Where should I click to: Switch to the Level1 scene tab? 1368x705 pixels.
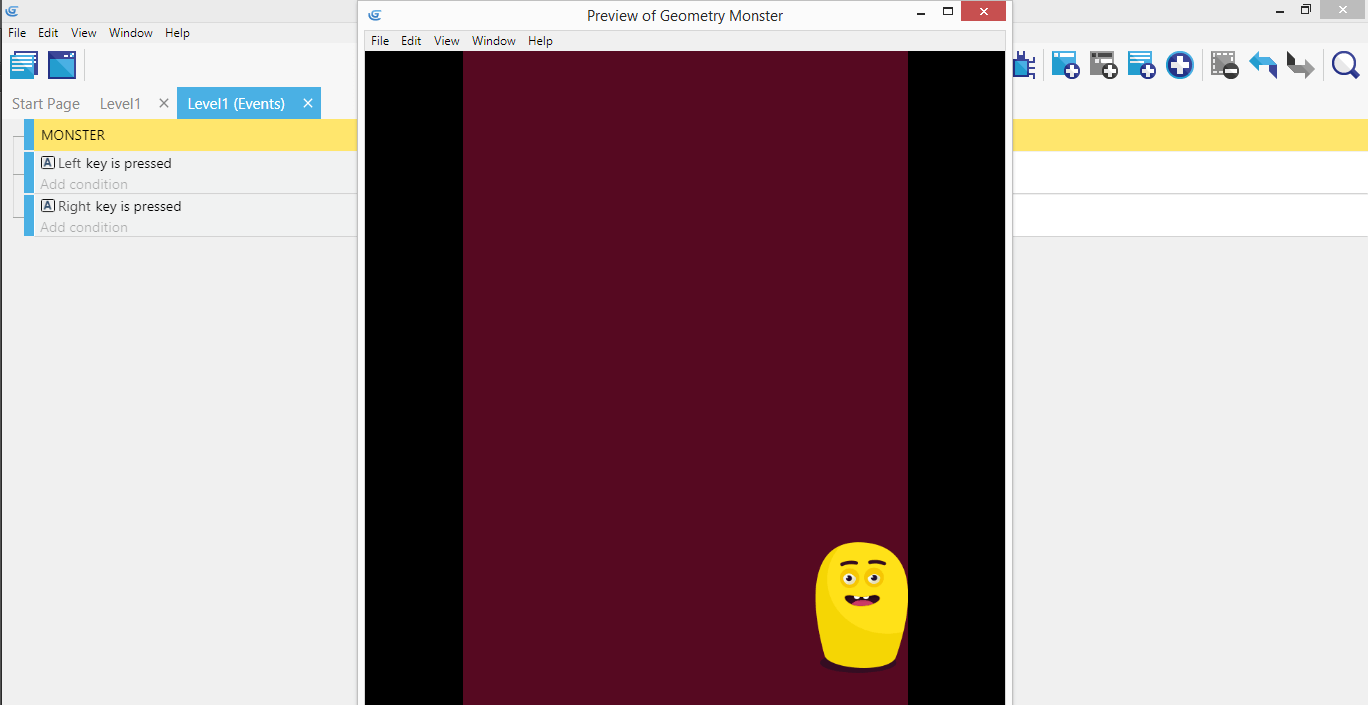pyautogui.click(x=120, y=104)
